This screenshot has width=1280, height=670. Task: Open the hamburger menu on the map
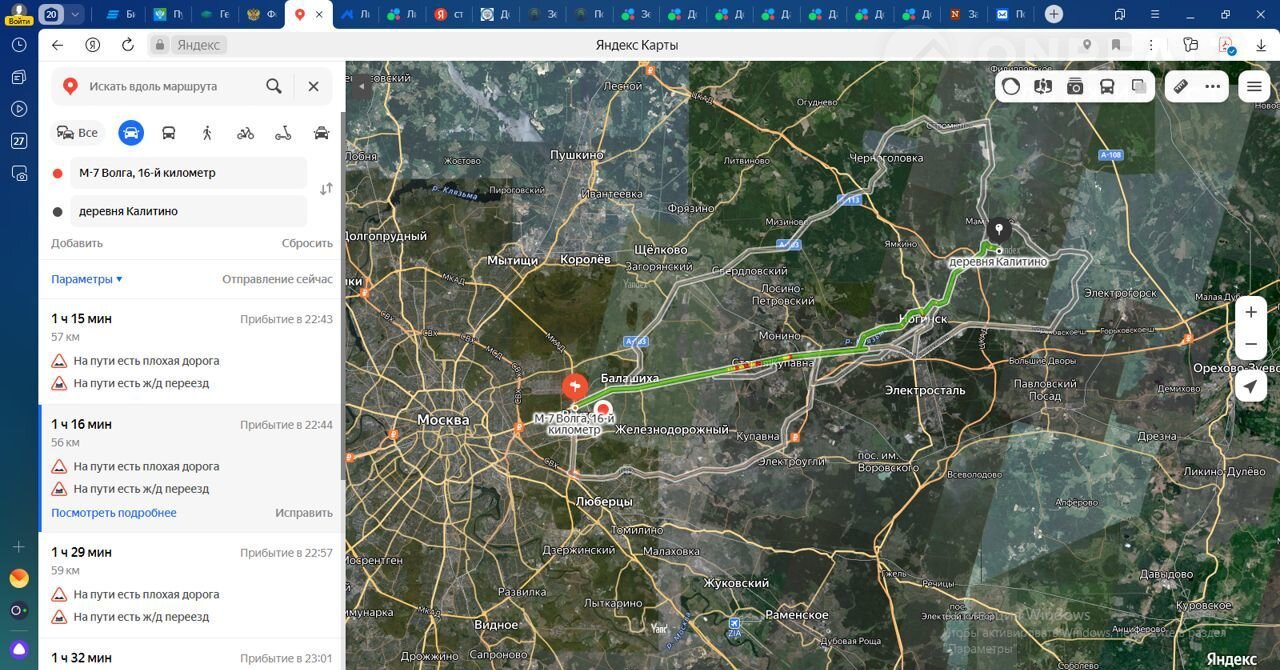[1254, 87]
